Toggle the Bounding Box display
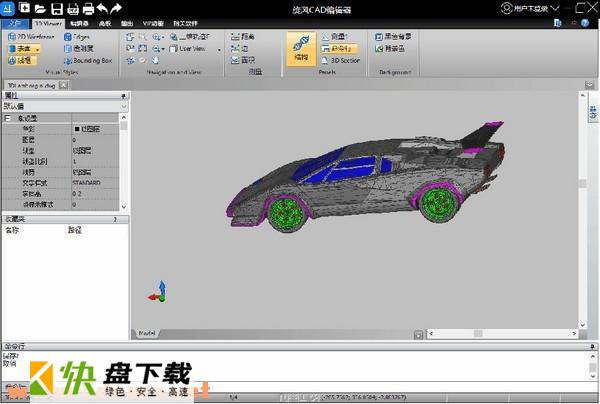The image size is (600, 404). (88, 60)
